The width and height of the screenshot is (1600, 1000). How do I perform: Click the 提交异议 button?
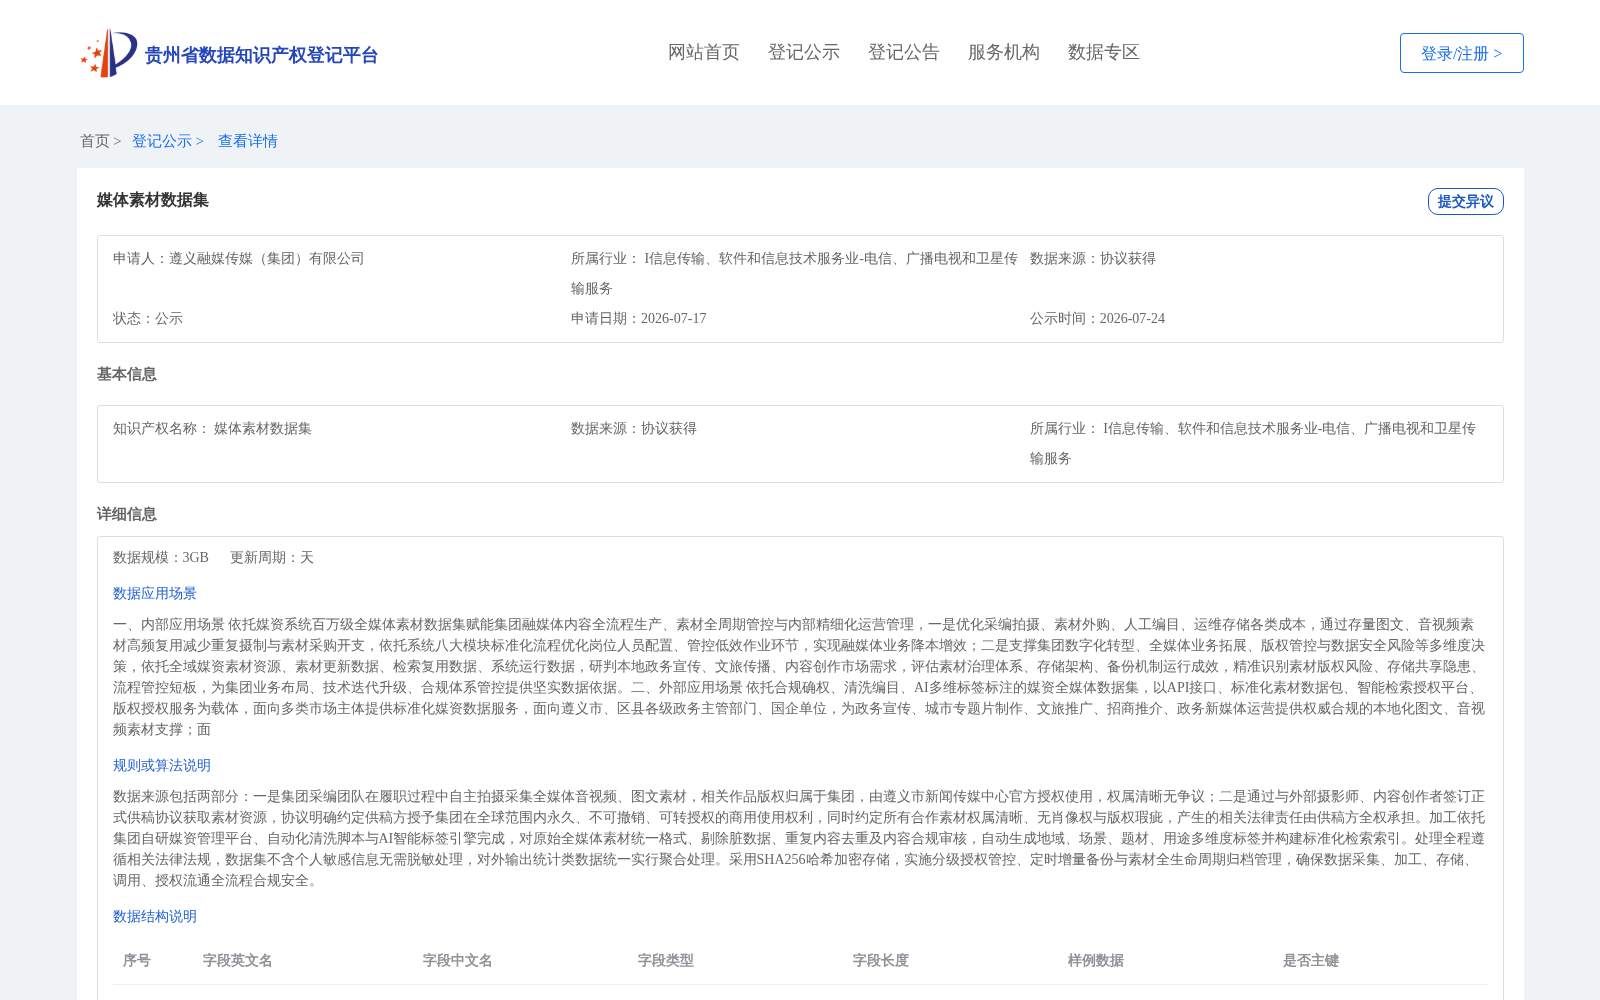point(1465,201)
